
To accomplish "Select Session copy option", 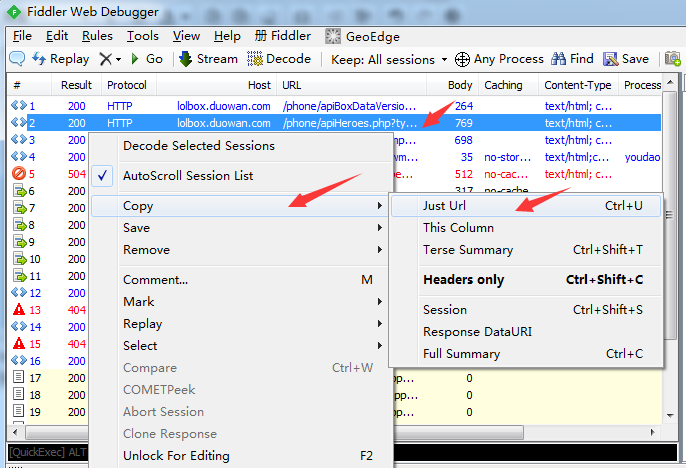I will coord(526,310).
